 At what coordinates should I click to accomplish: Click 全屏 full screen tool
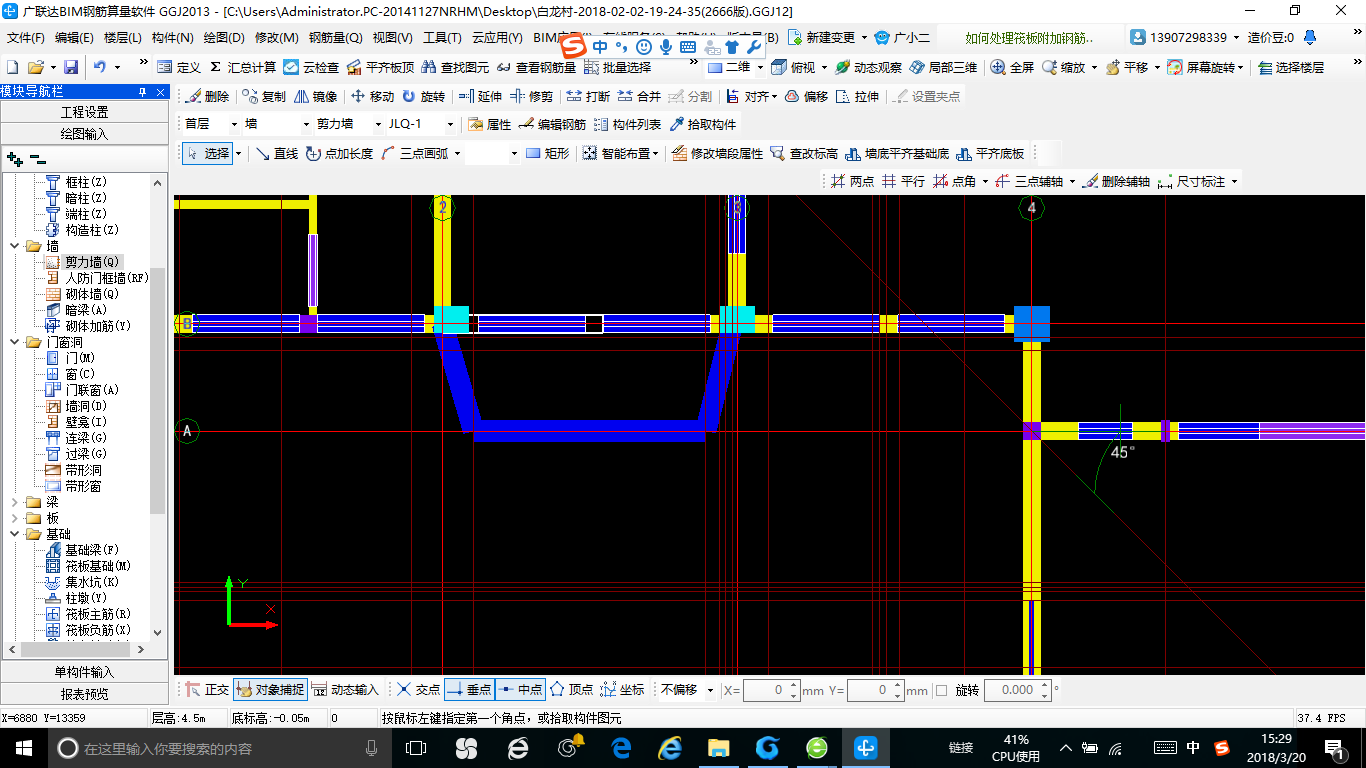(x=1012, y=67)
